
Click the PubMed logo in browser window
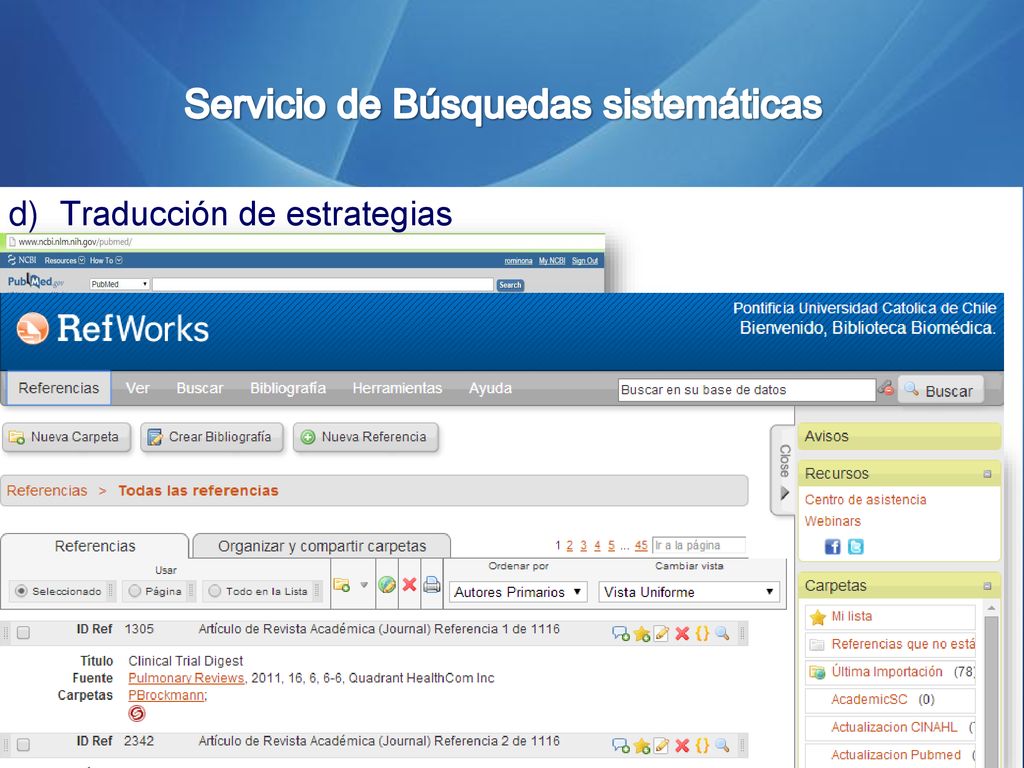pos(35,281)
